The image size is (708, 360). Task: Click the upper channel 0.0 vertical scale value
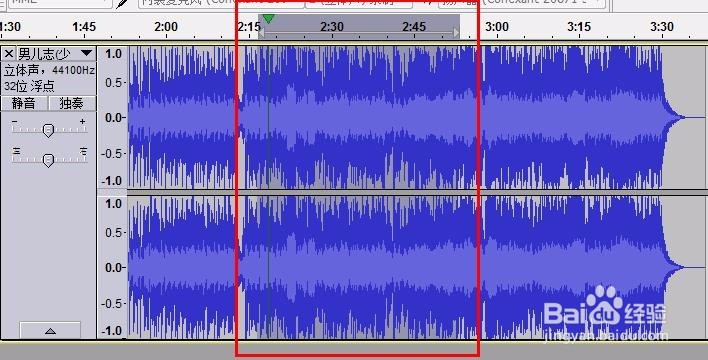pyautogui.click(x=113, y=118)
